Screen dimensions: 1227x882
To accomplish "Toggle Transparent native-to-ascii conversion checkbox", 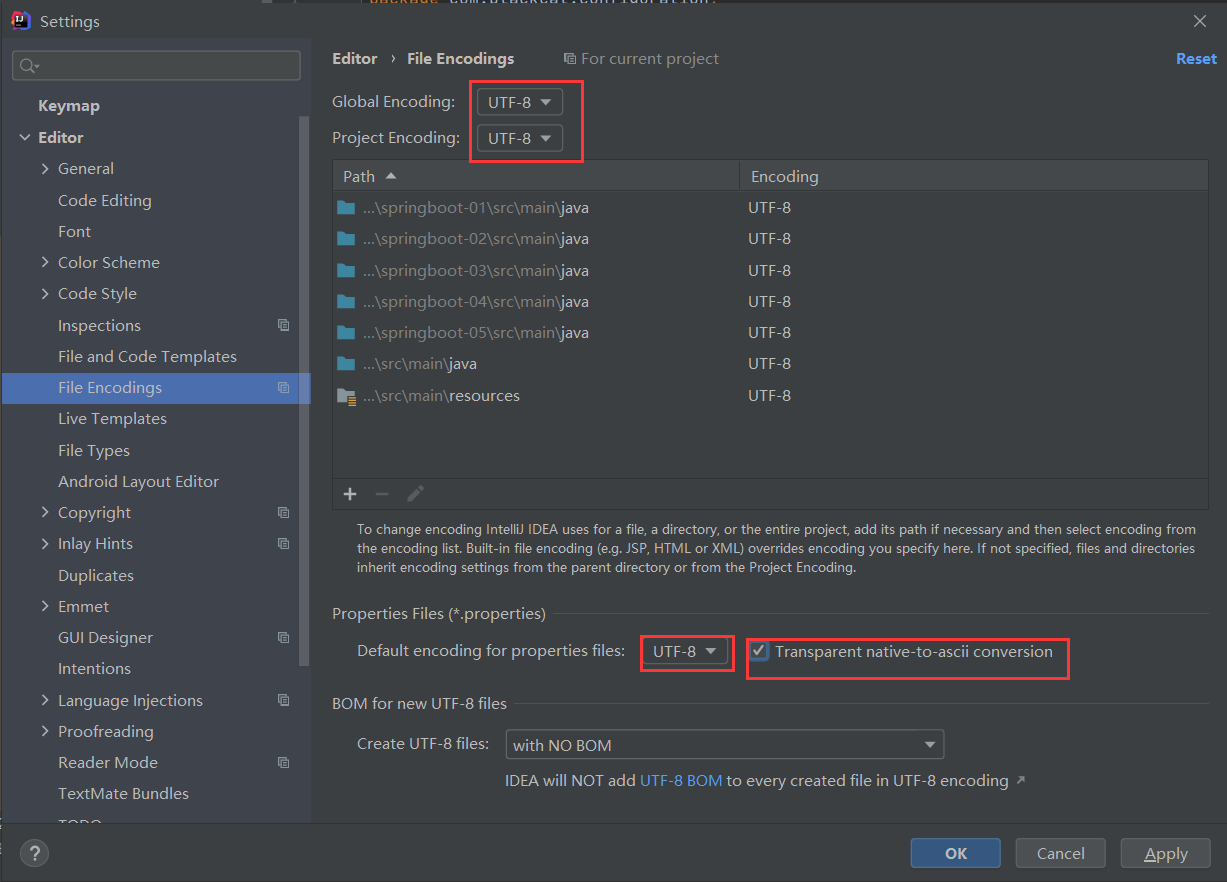I will (x=760, y=652).
